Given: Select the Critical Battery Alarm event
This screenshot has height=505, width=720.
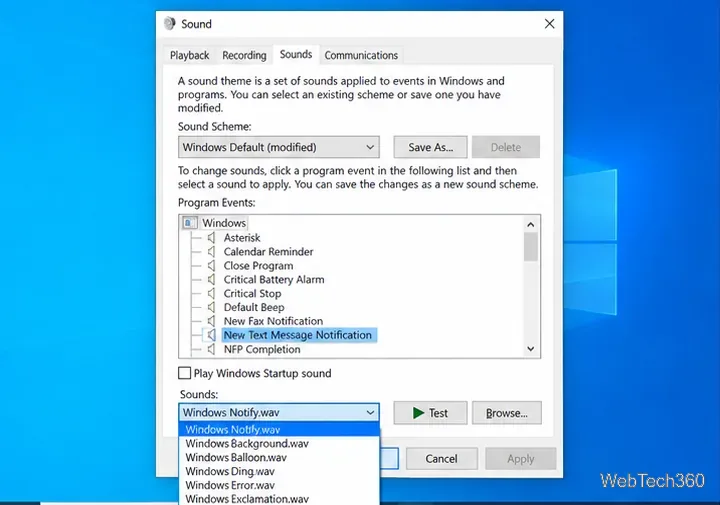Looking at the screenshot, I should coord(274,280).
